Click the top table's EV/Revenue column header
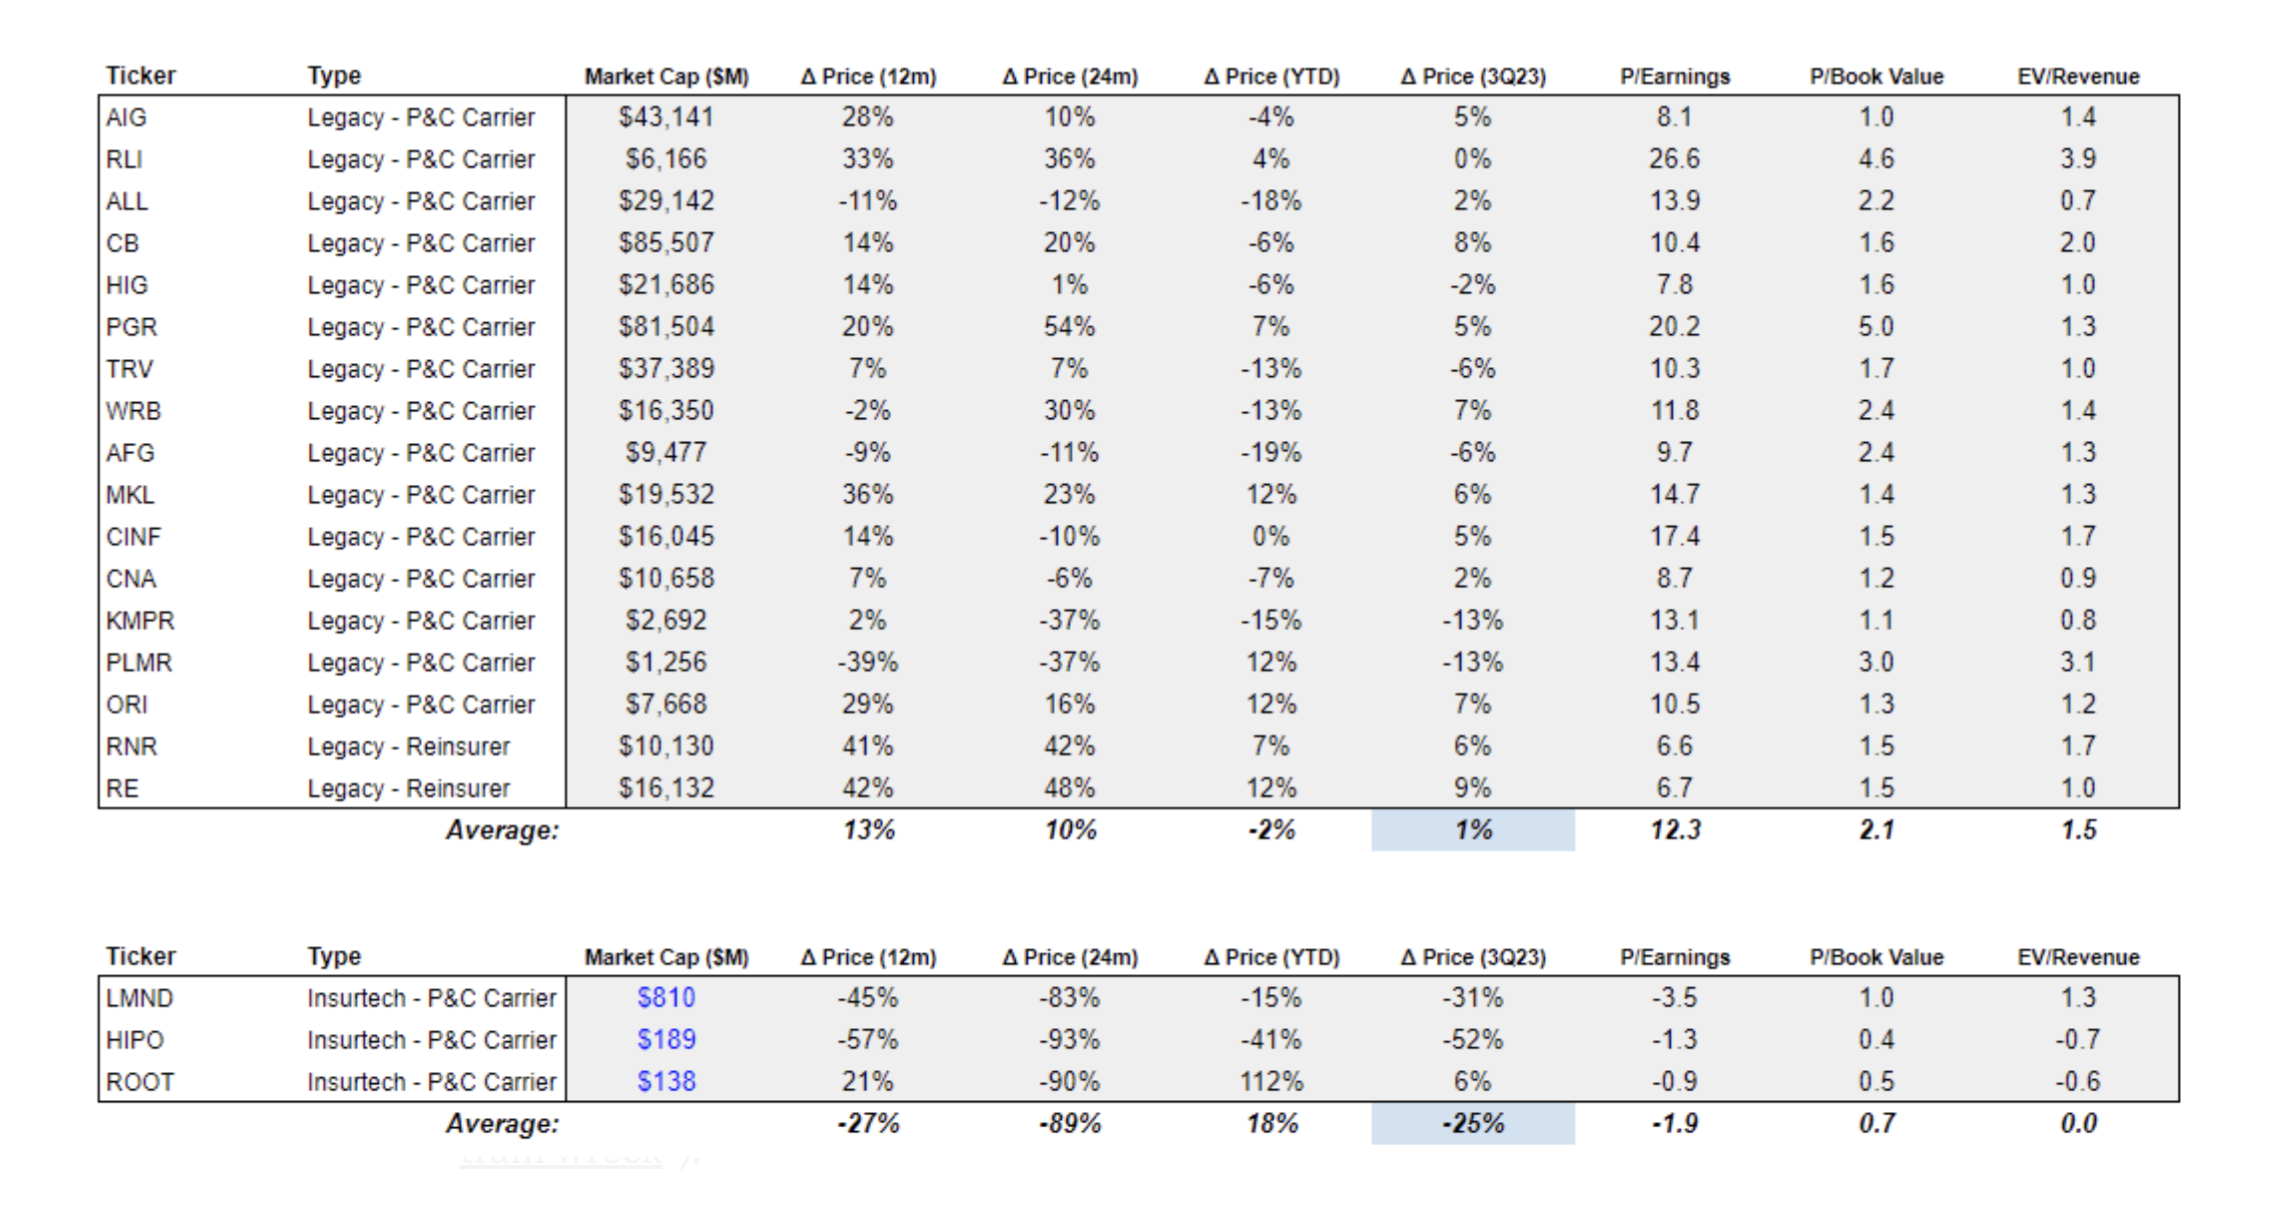Screen dimensions: 2270x1214 point(2078,77)
